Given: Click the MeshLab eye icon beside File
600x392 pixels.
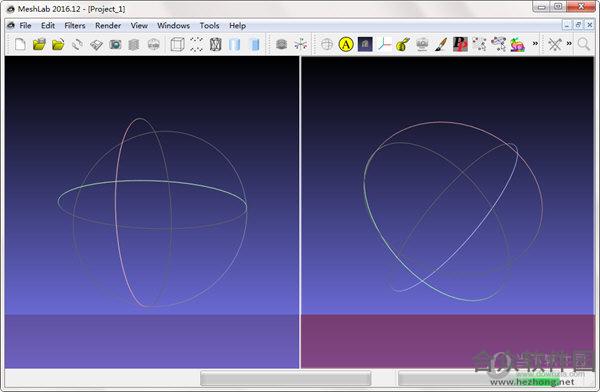Looking at the screenshot, I should click(11, 25).
